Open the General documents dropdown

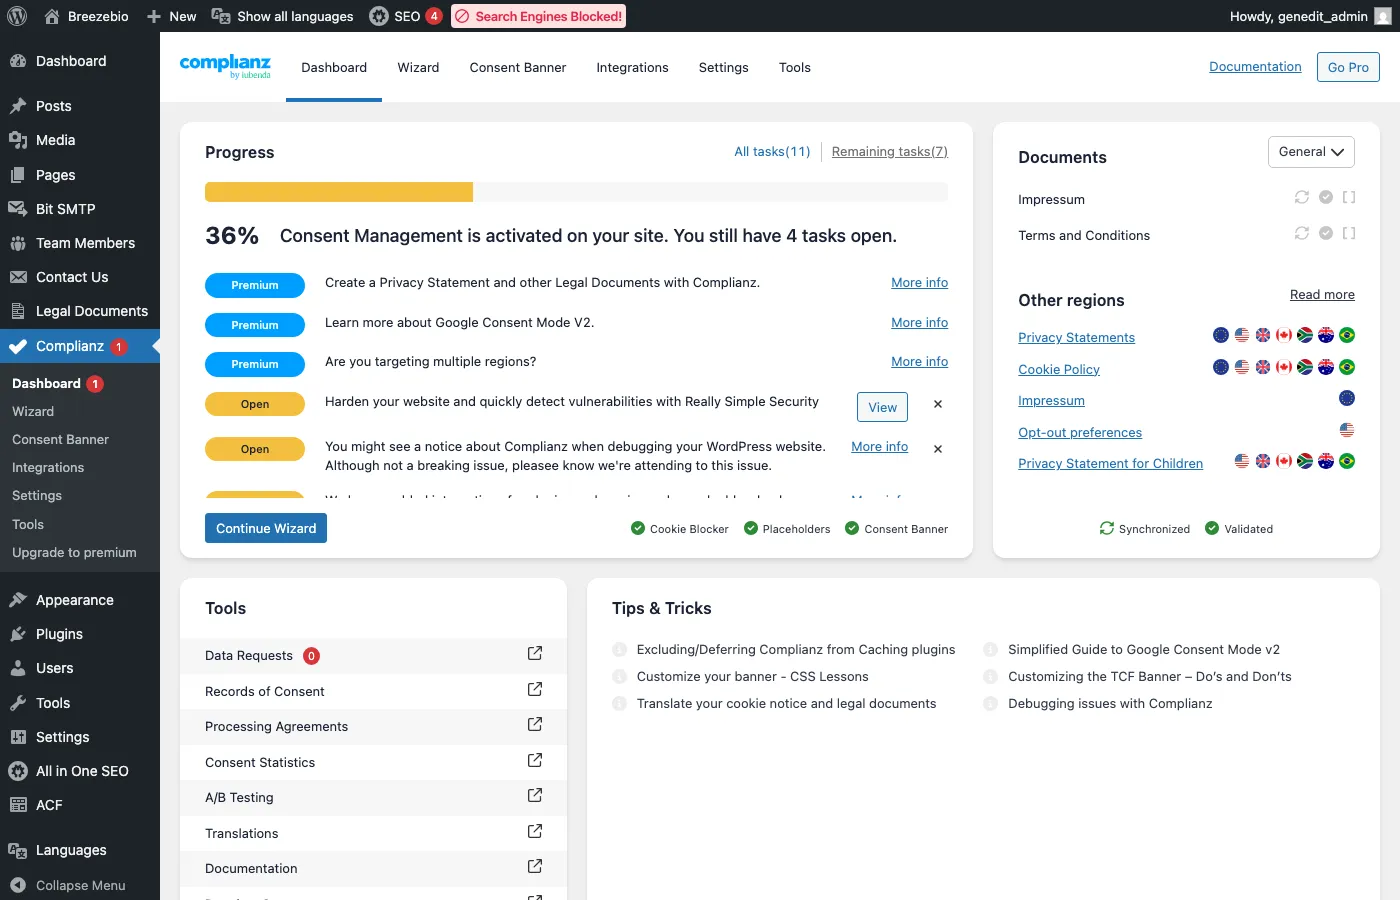[1311, 152]
